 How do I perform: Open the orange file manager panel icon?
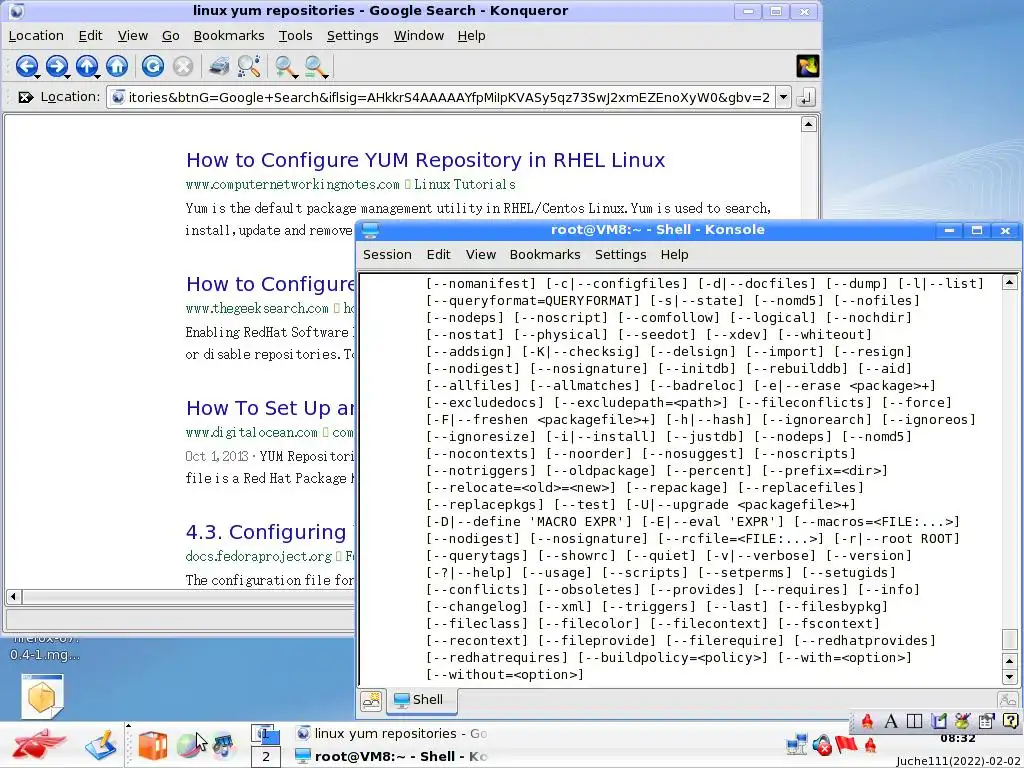click(x=153, y=746)
